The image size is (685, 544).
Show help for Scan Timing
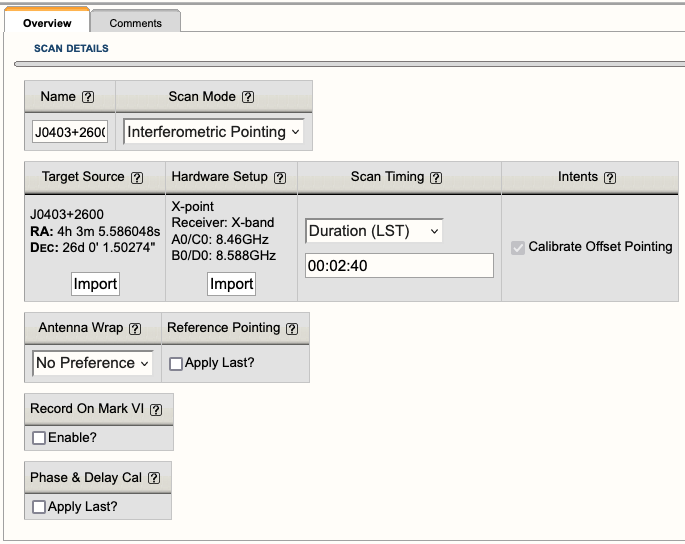(435, 177)
